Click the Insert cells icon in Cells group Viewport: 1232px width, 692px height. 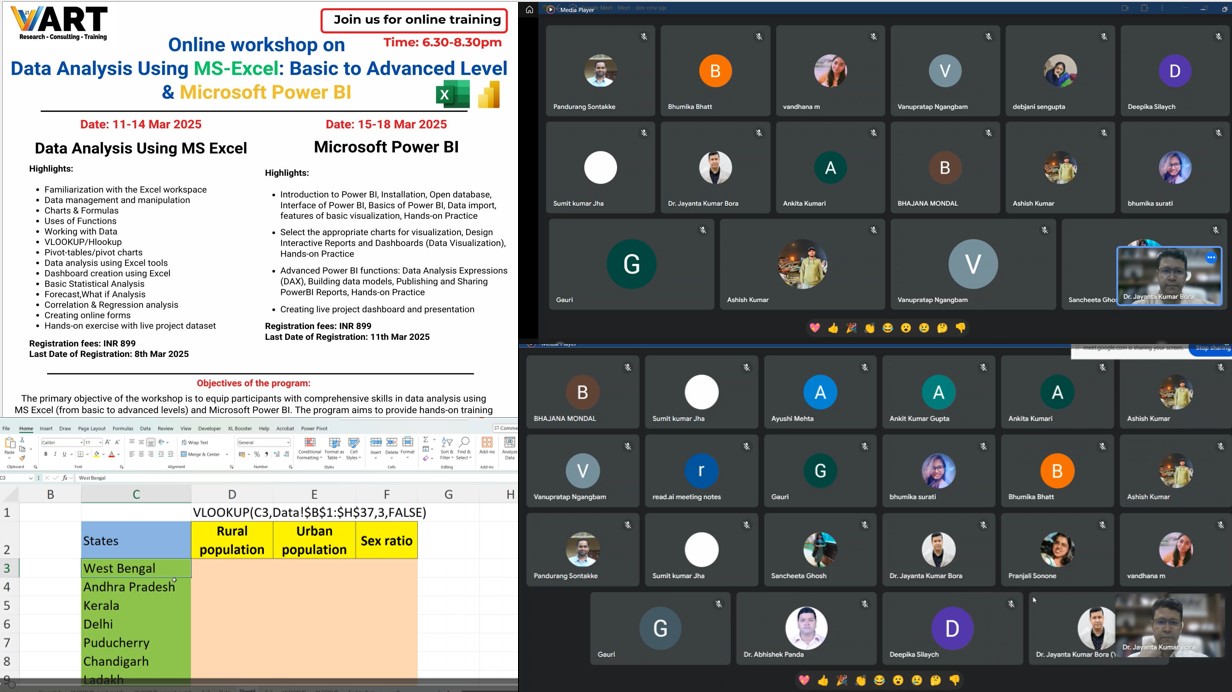click(376, 442)
